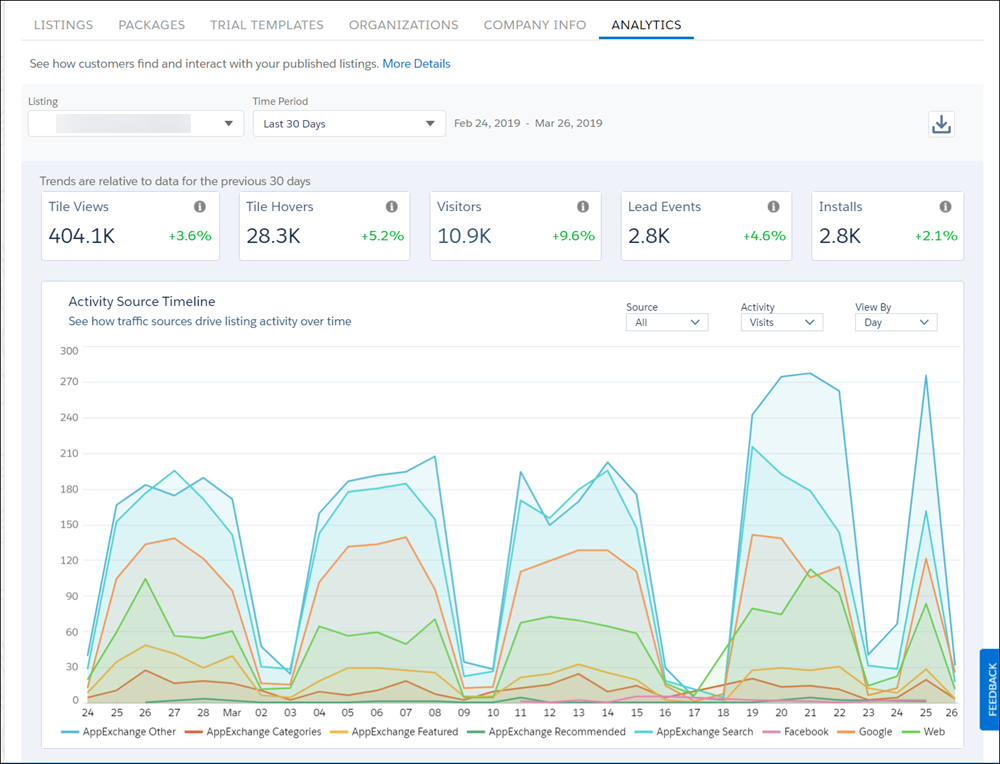The height and width of the screenshot is (764, 1000).
Task: Open the Time Period dropdown
Action: (x=349, y=124)
